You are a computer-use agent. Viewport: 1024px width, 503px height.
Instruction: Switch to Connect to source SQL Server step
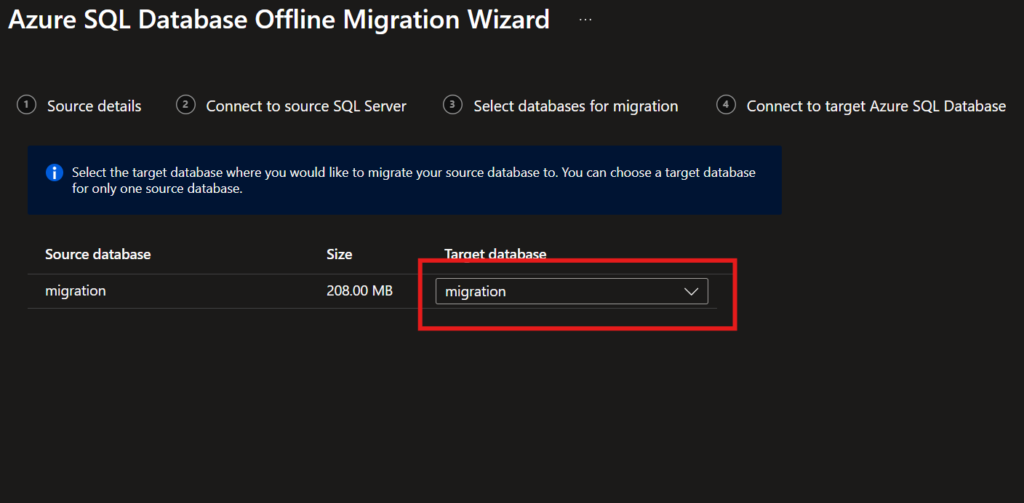click(306, 106)
